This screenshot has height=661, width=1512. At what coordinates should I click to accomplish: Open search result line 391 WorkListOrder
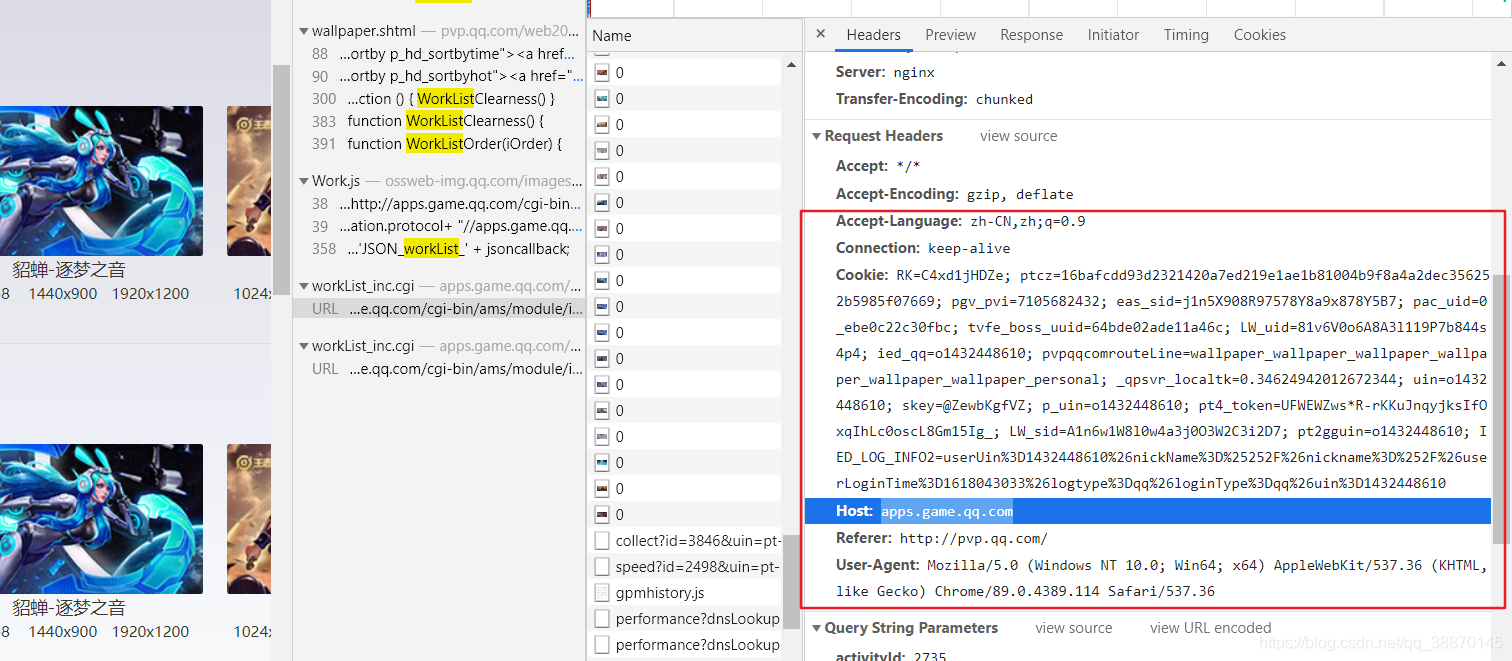click(x=439, y=144)
